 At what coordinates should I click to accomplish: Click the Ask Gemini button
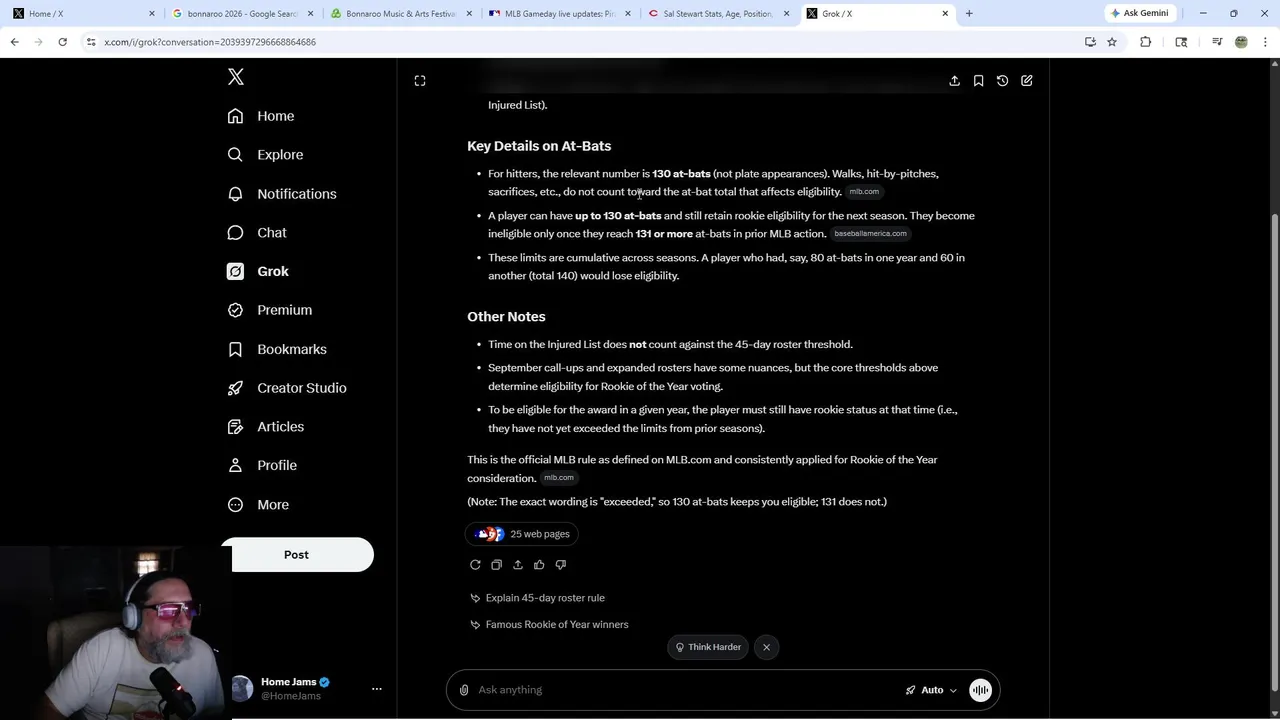1140,13
